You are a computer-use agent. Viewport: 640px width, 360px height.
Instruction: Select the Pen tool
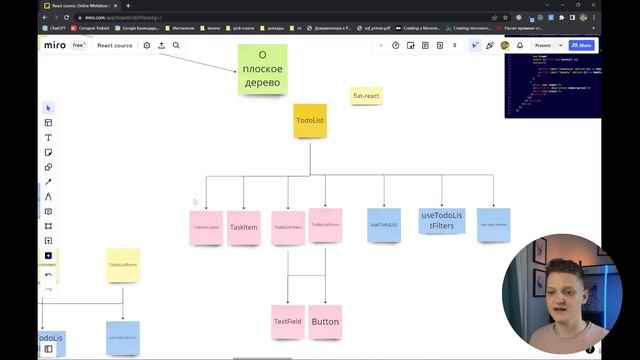click(48, 197)
